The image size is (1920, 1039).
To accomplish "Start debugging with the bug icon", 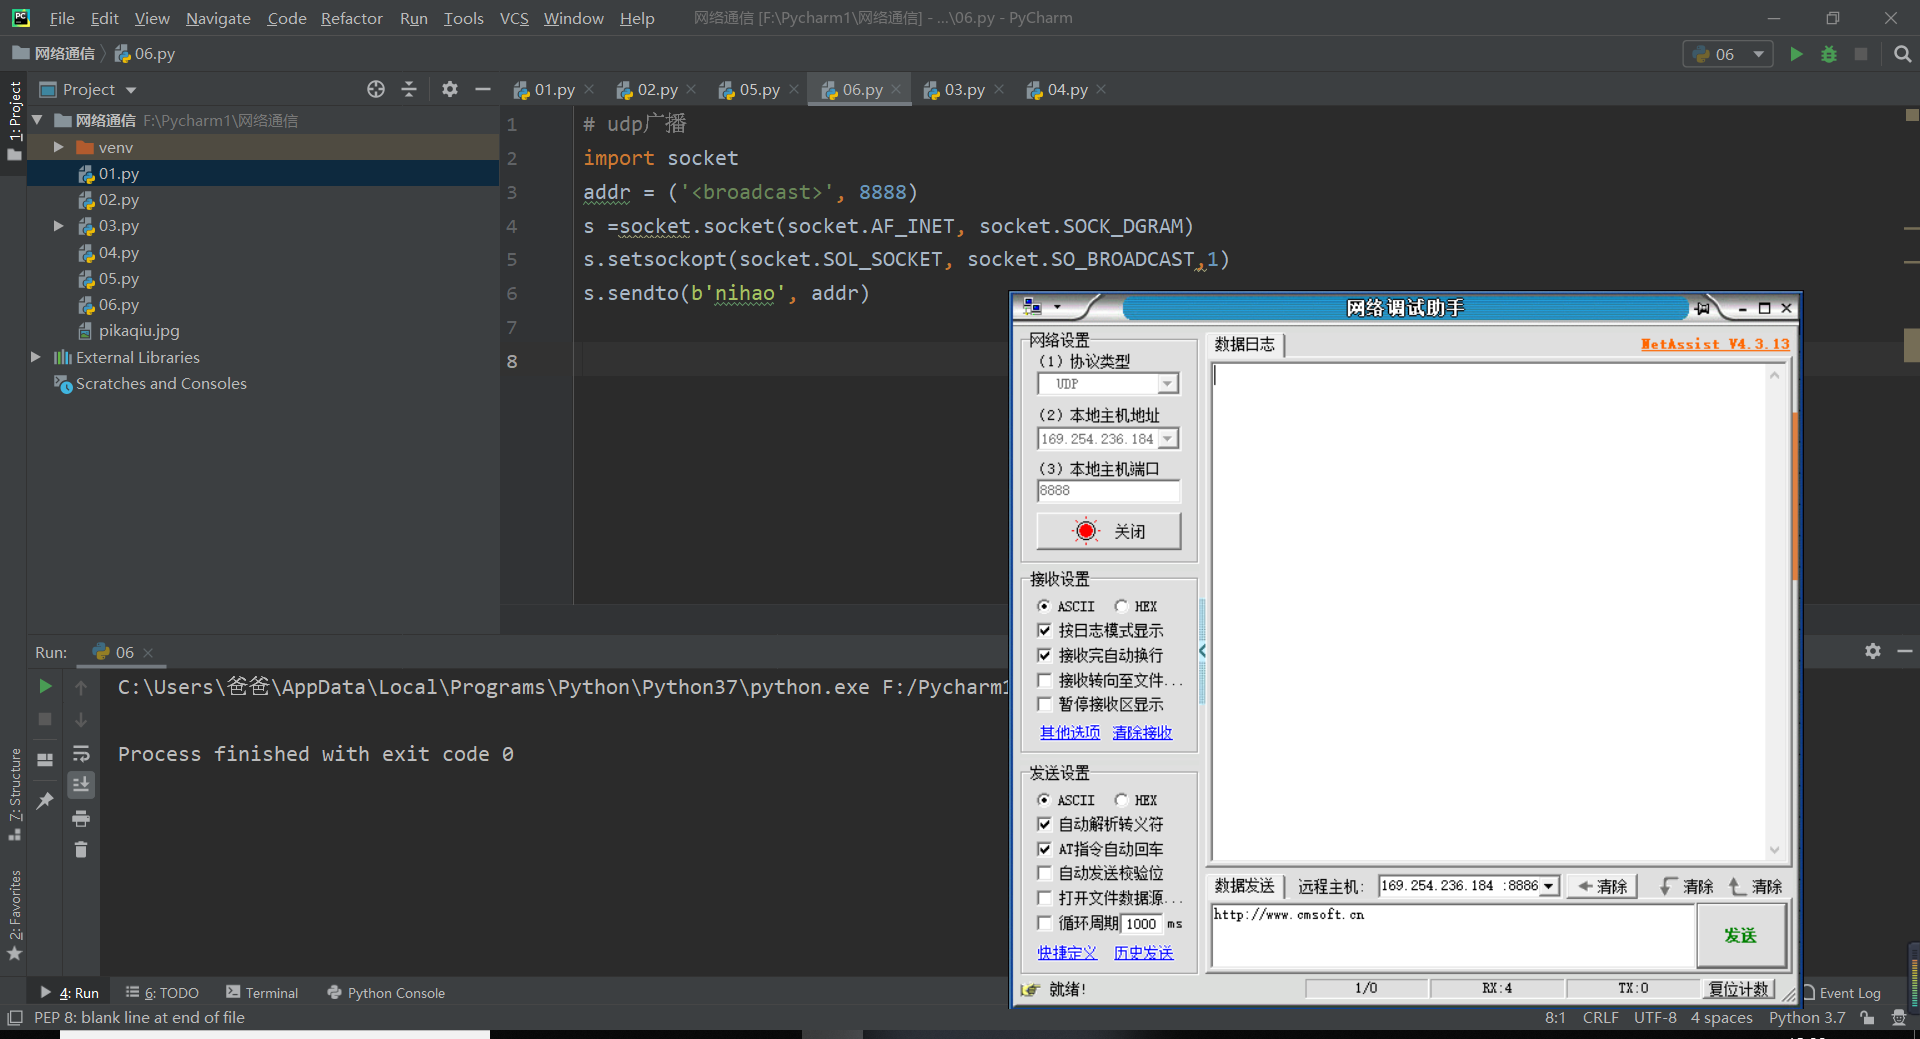I will point(1829,54).
